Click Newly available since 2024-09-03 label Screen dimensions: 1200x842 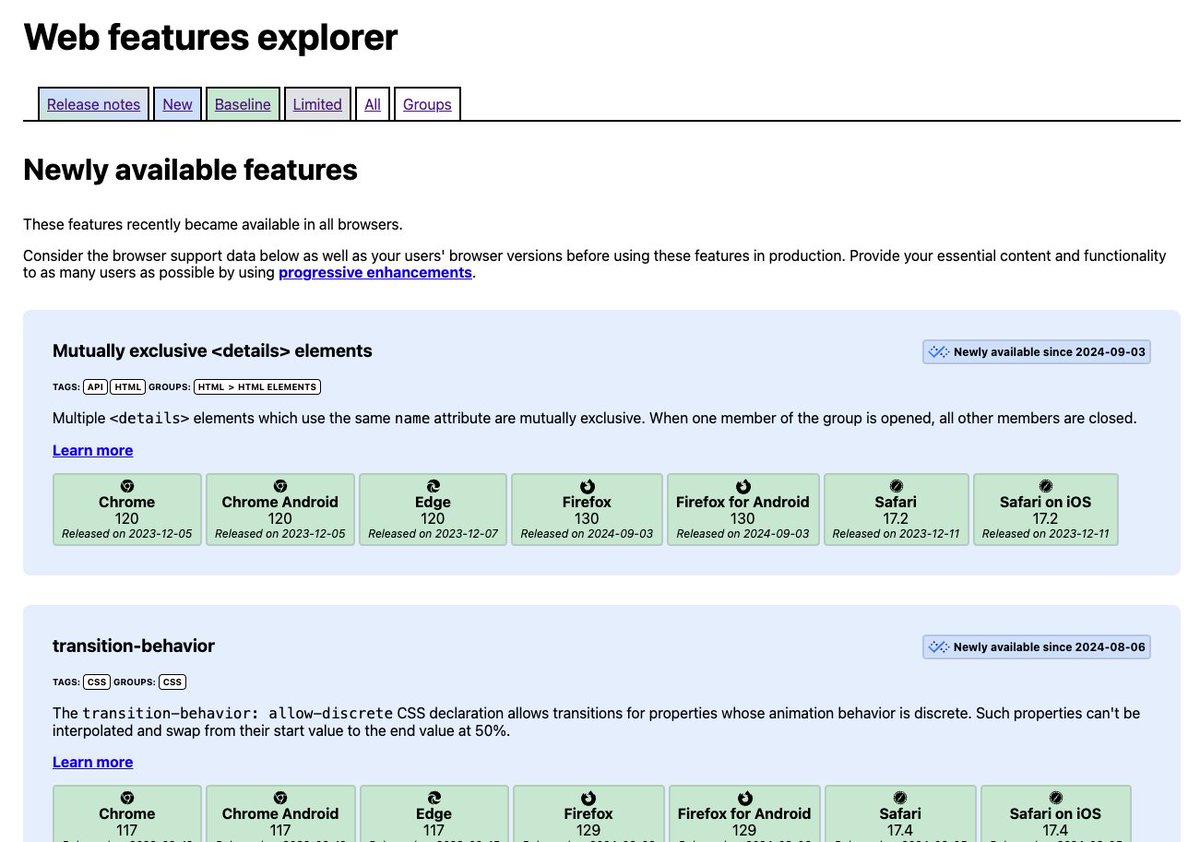pos(1050,352)
